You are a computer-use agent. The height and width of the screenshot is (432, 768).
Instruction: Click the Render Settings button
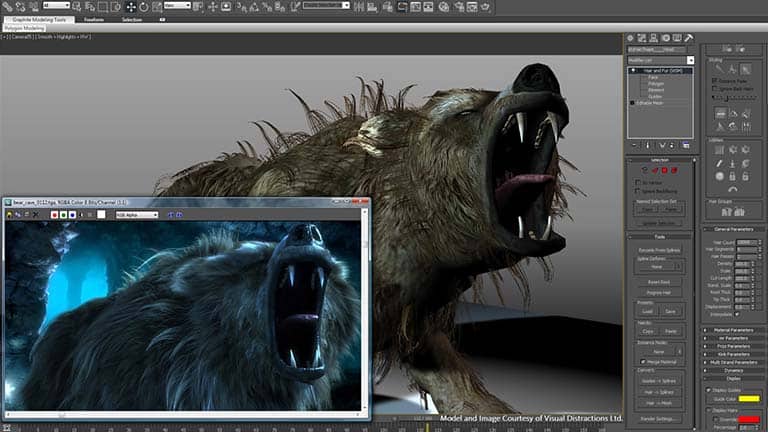(x=657, y=419)
